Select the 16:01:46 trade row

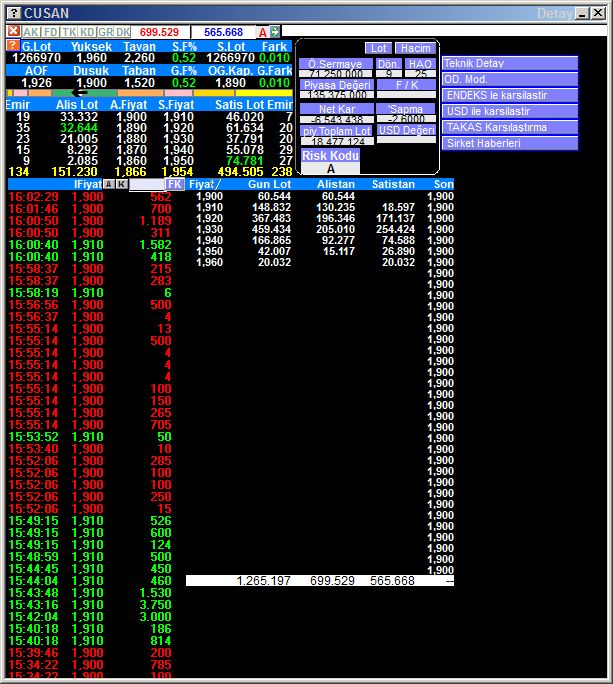90,209
